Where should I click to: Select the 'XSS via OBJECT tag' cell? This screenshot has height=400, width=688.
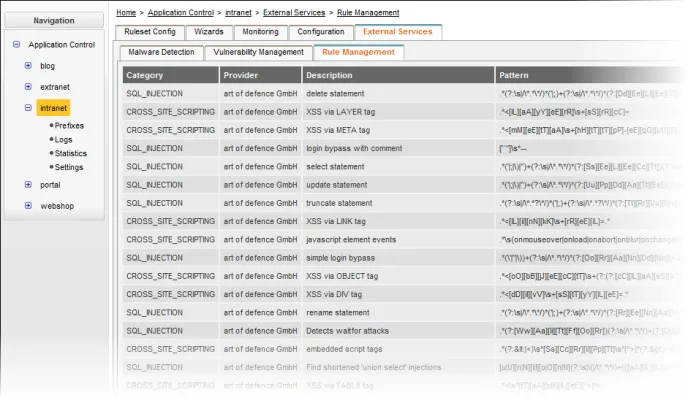(398, 276)
